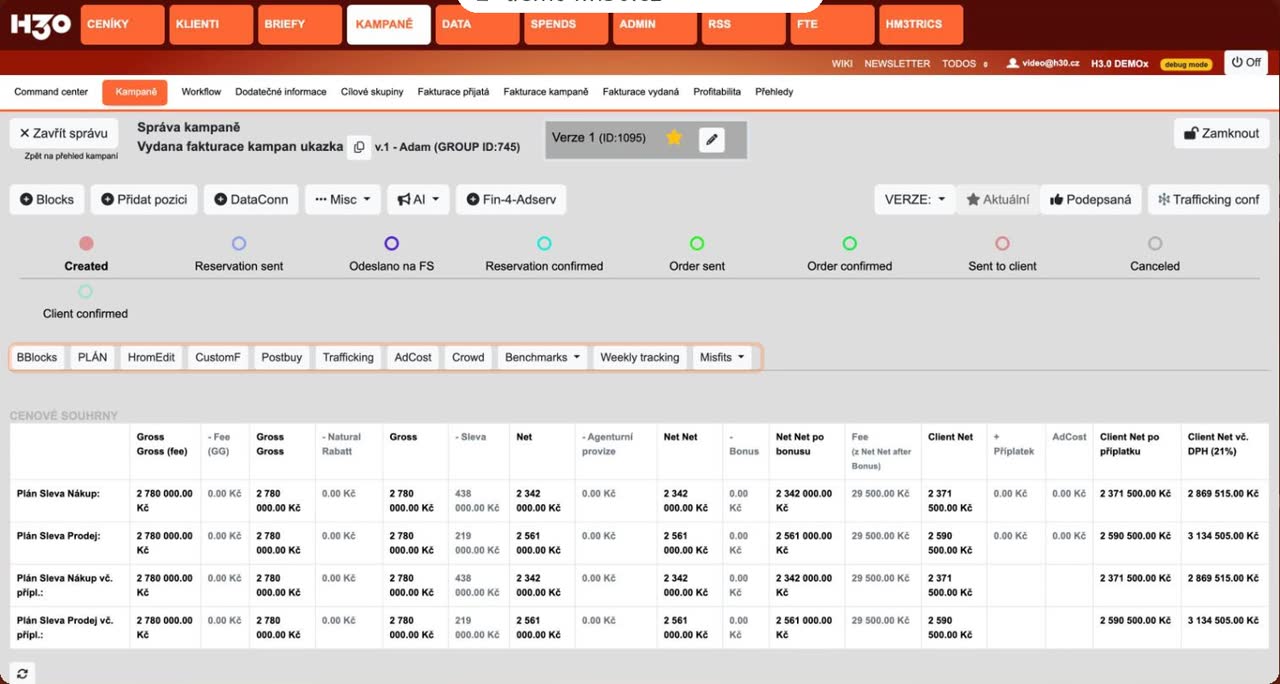Click Přidat pozici to add a position
The height and width of the screenshot is (684, 1280).
(x=144, y=199)
